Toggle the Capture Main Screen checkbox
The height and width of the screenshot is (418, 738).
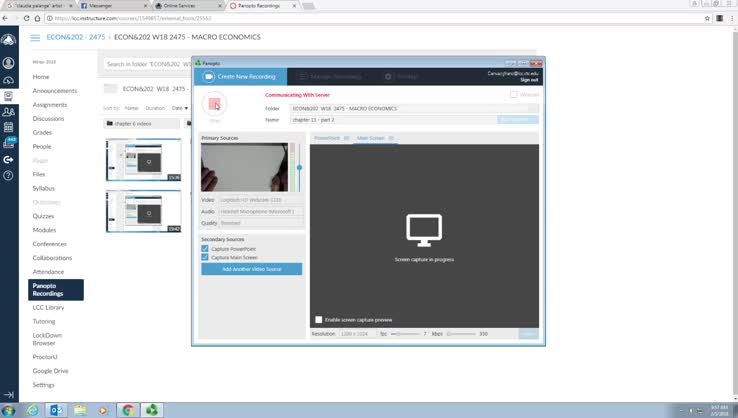[x=205, y=257]
